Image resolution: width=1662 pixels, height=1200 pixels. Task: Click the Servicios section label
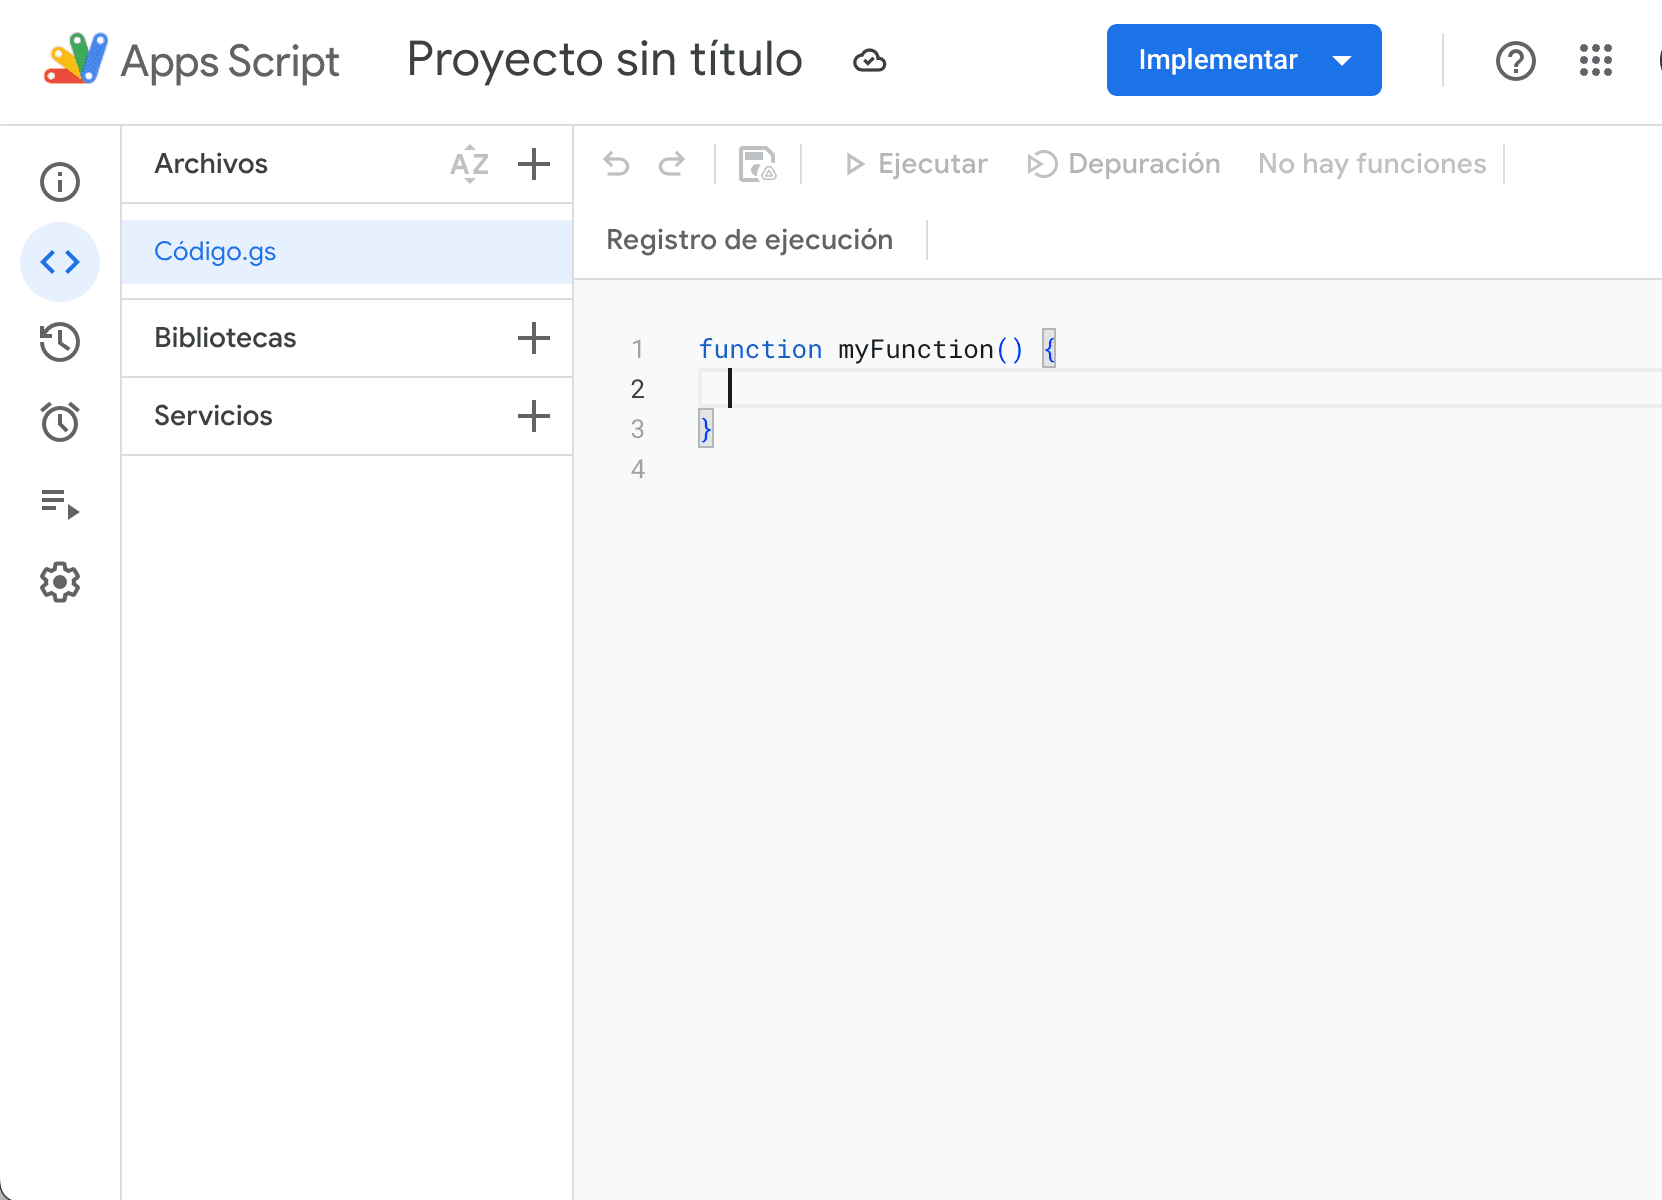coord(213,416)
